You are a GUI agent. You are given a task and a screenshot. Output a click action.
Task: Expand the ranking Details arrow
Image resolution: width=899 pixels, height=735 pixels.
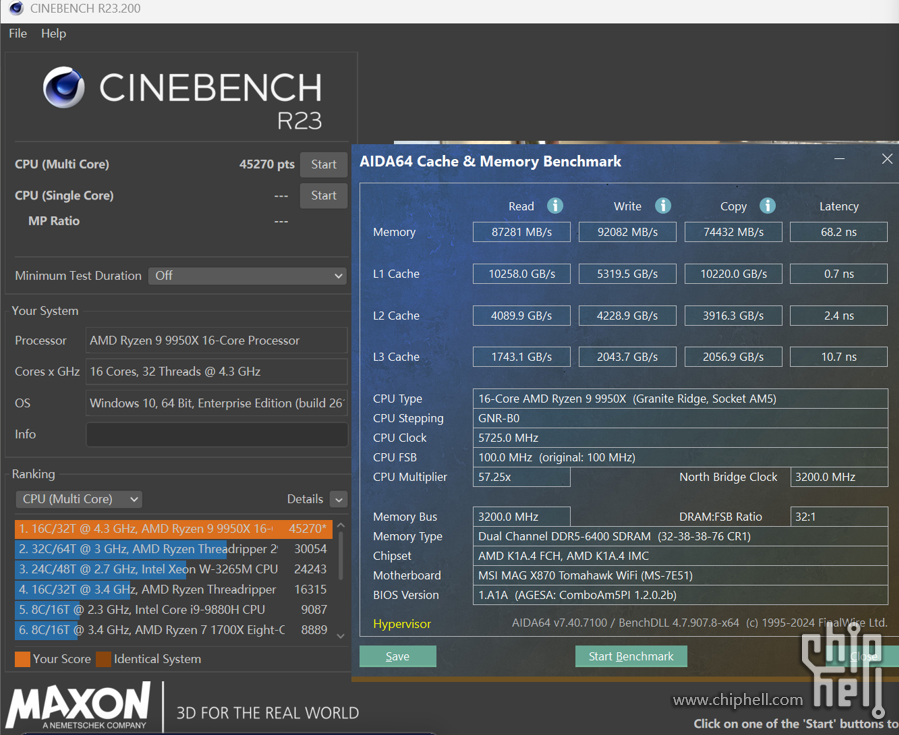click(x=339, y=499)
